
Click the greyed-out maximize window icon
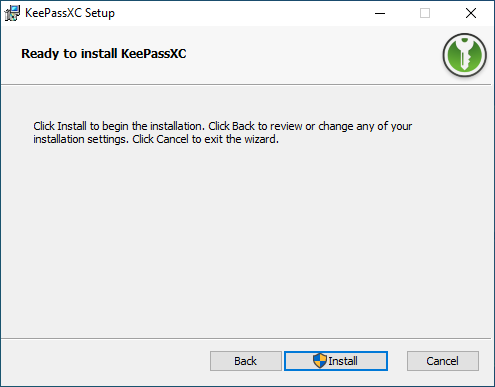[425, 13]
